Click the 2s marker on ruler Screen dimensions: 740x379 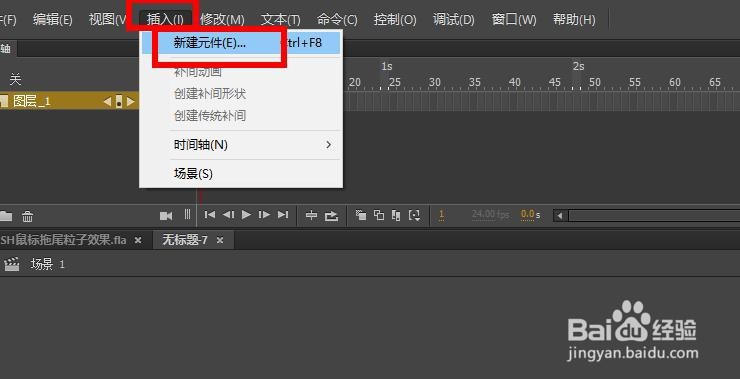579,66
